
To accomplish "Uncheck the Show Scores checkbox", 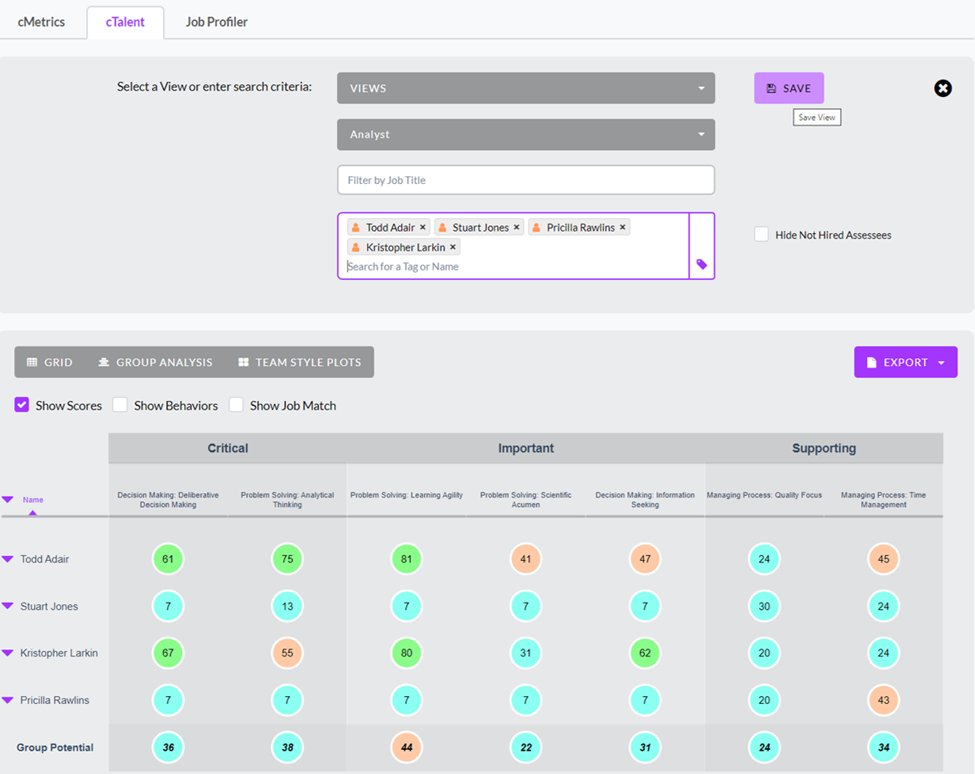I will pos(22,405).
